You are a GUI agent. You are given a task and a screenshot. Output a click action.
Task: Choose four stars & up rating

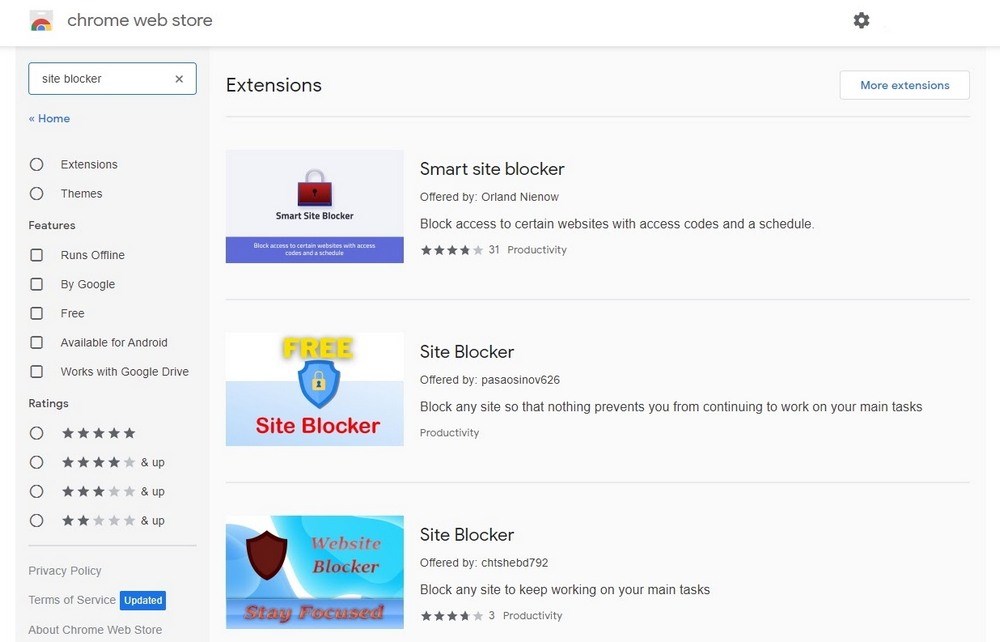click(x=36, y=463)
